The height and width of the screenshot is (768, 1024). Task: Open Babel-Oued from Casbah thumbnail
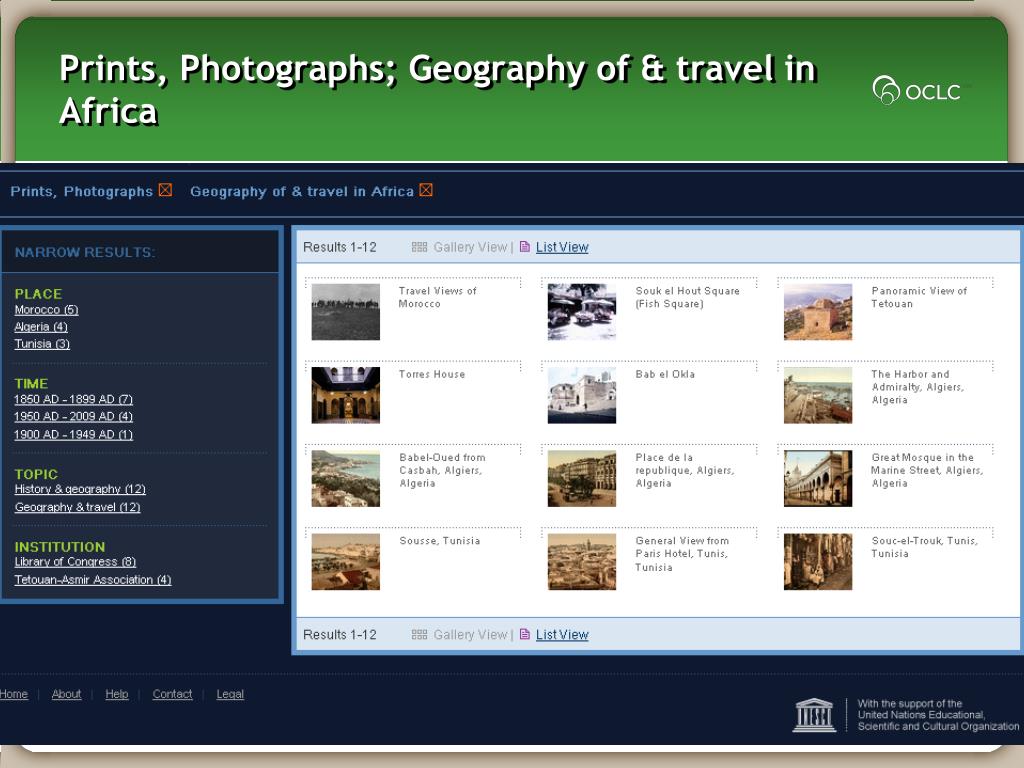point(345,479)
